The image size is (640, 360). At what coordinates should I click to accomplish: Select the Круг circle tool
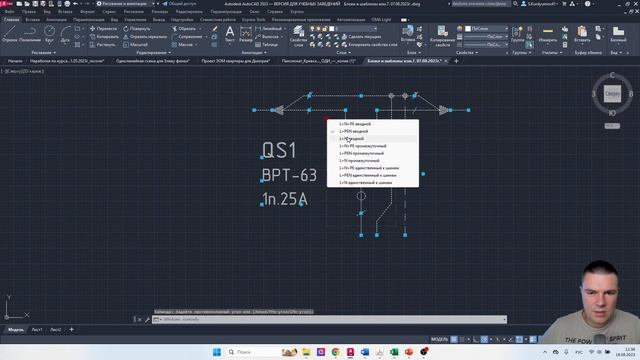(x=49, y=33)
